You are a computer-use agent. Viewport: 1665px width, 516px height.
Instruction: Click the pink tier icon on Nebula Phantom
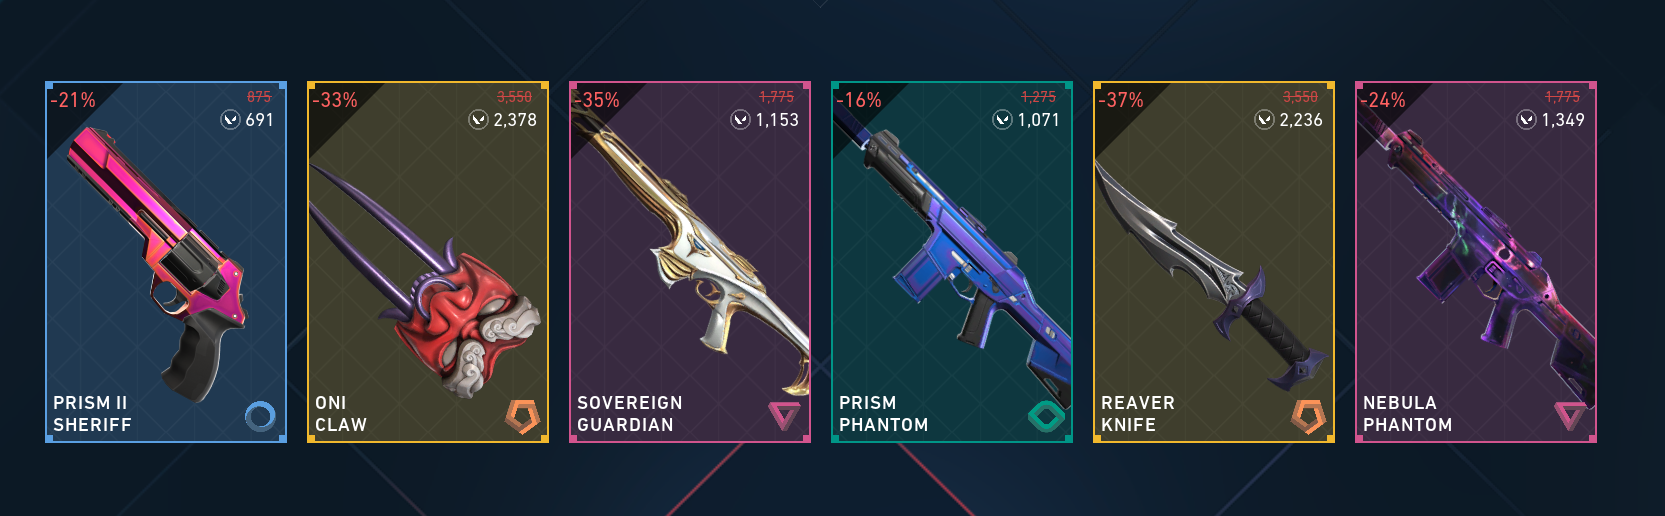[1570, 416]
